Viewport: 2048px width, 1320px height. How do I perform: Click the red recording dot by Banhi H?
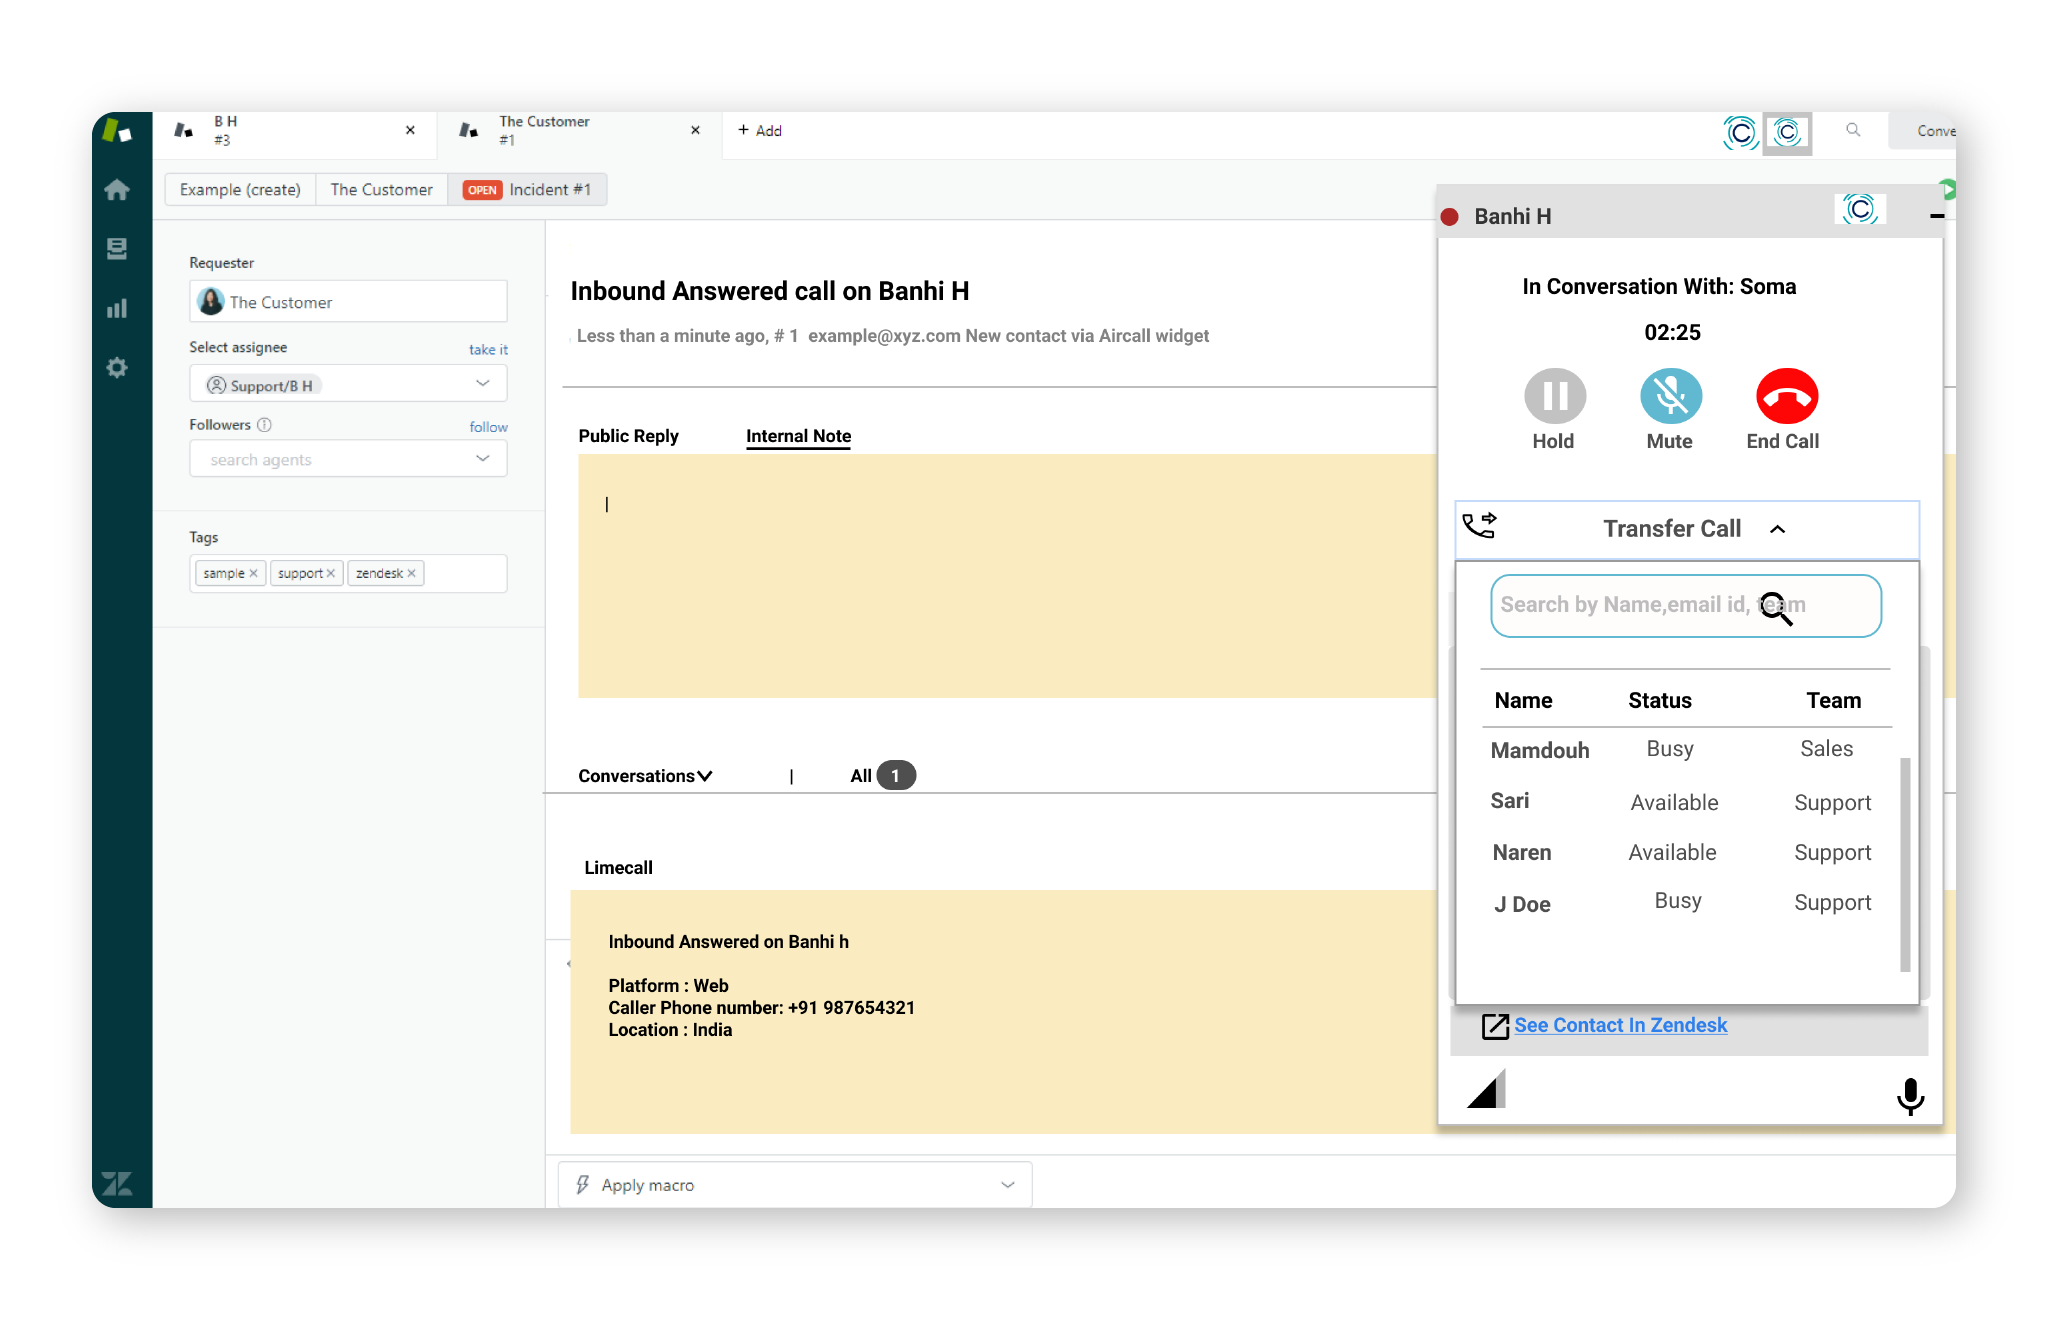pos(1450,217)
